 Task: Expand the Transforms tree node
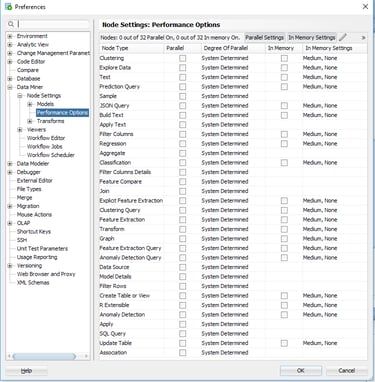(30, 121)
